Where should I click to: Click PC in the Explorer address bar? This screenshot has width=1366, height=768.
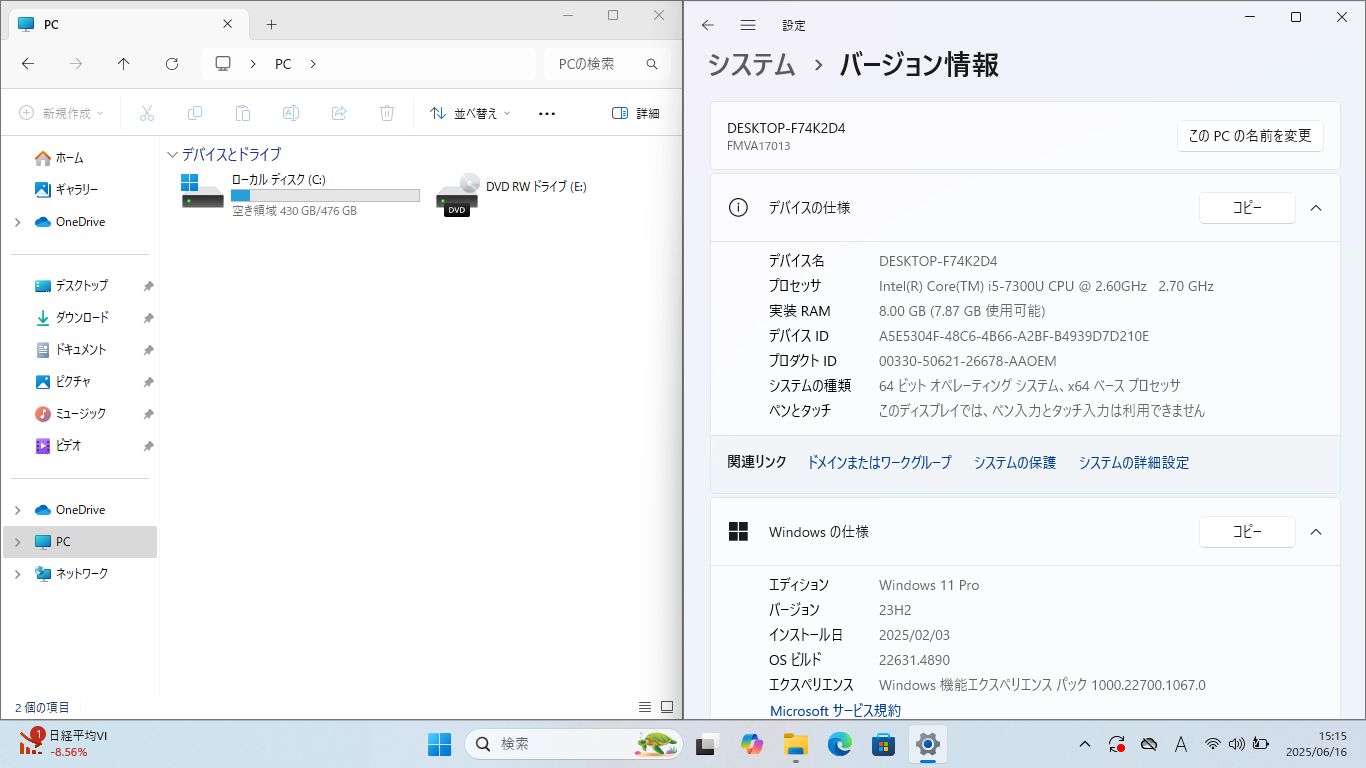pyautogui.click(x=283, y=64)
